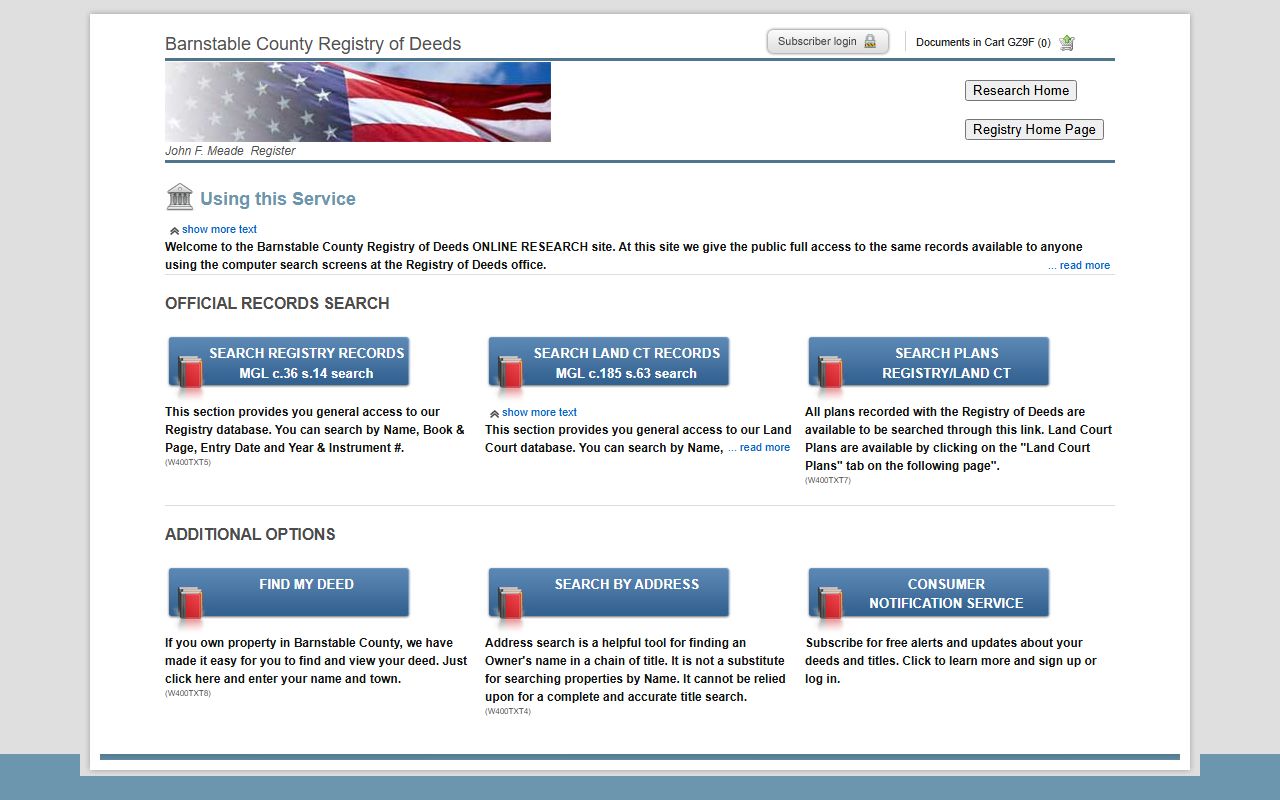Screen dimensions: 1280x800
Task: Open the Registry Home Page
Action: pyautogui.click(x=1033, y=129)
